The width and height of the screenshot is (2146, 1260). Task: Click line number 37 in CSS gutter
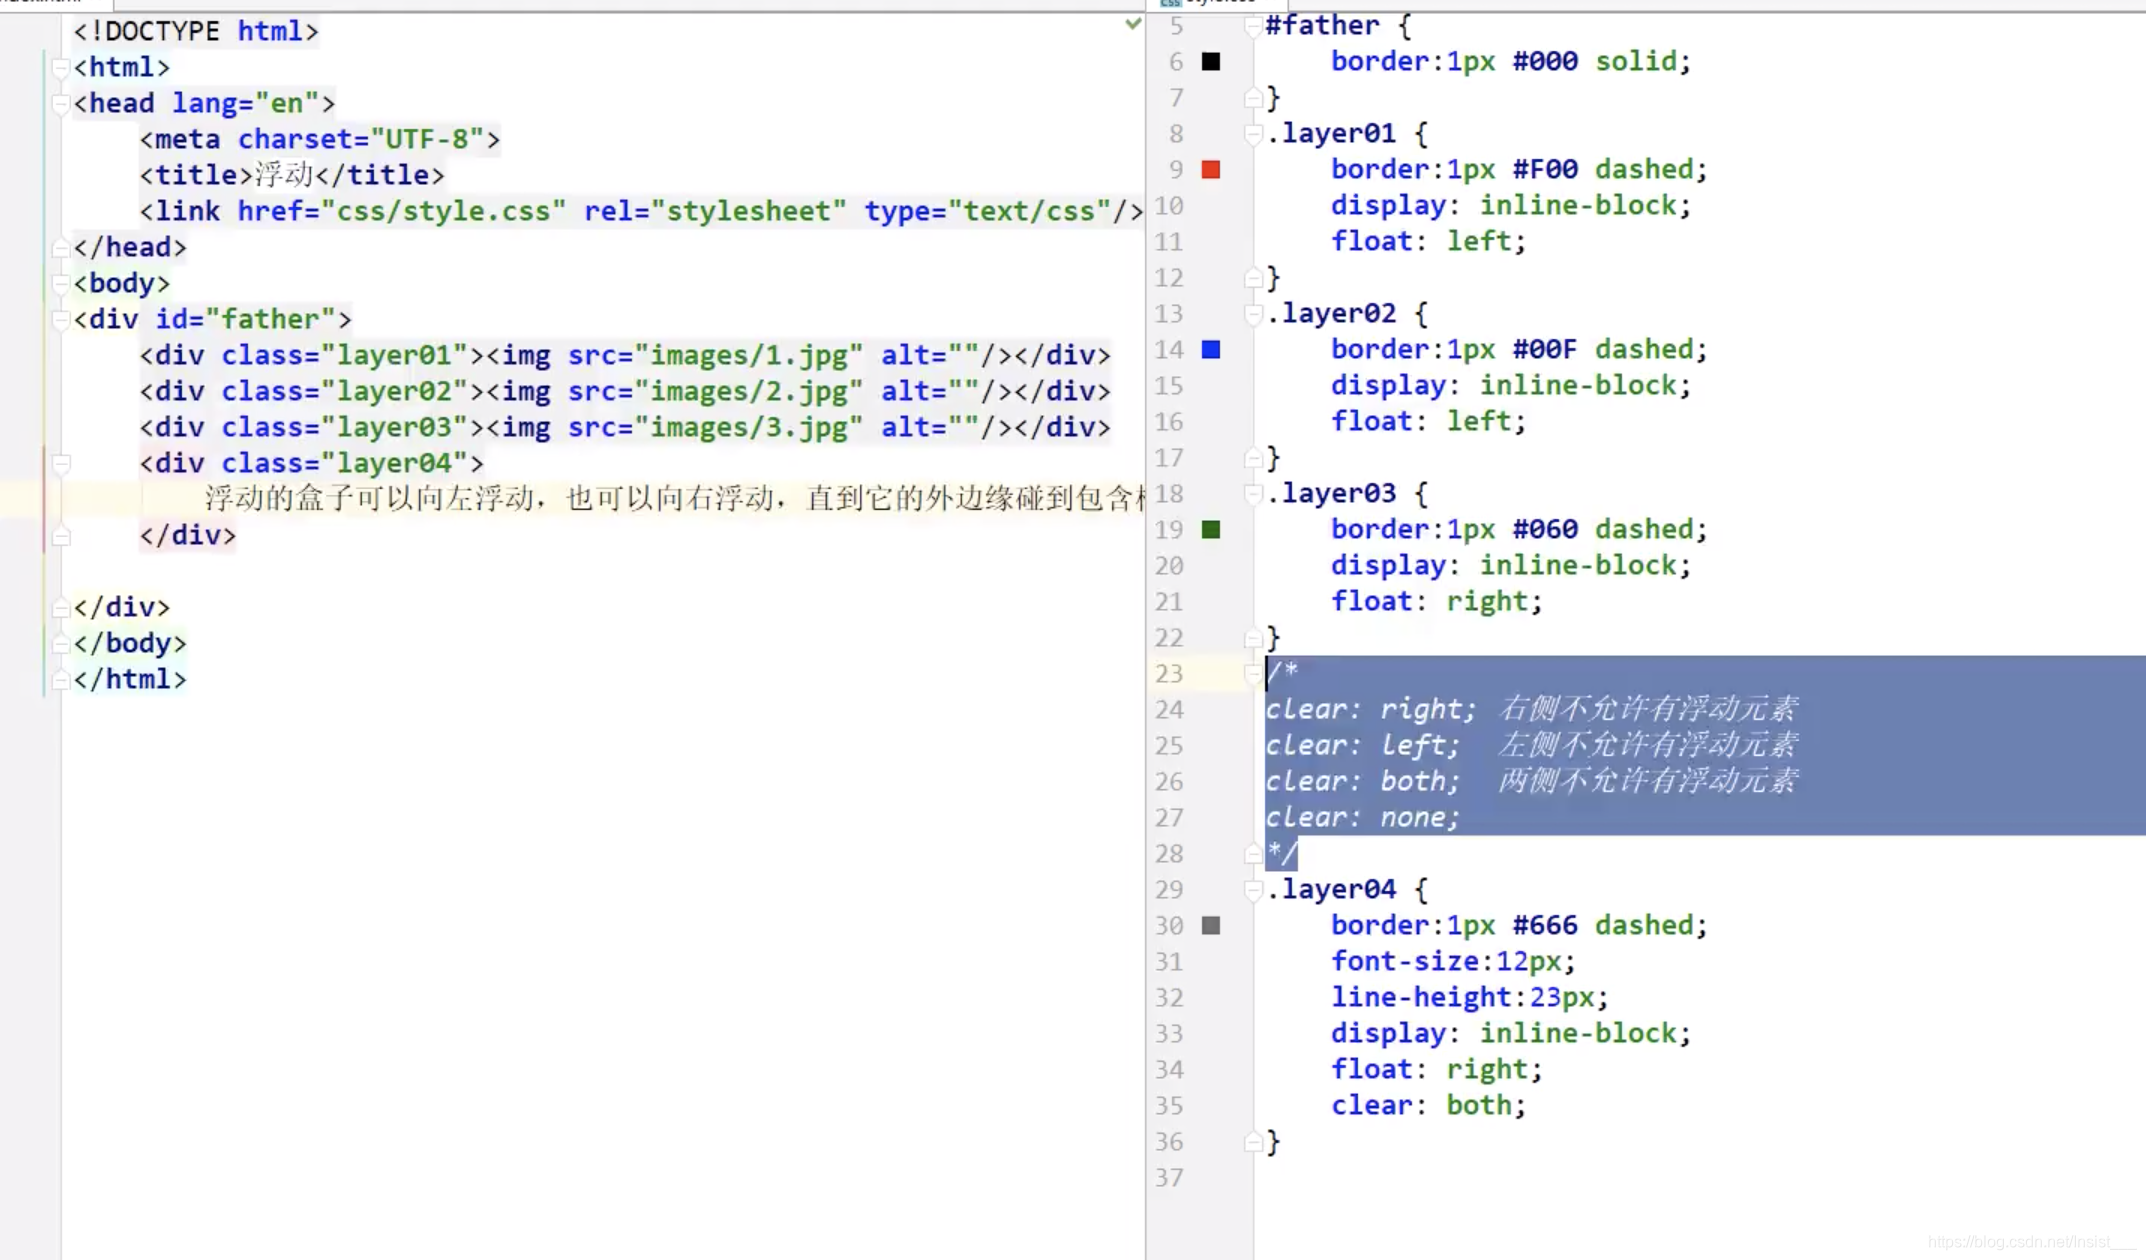click(x=1168, y=1178)
